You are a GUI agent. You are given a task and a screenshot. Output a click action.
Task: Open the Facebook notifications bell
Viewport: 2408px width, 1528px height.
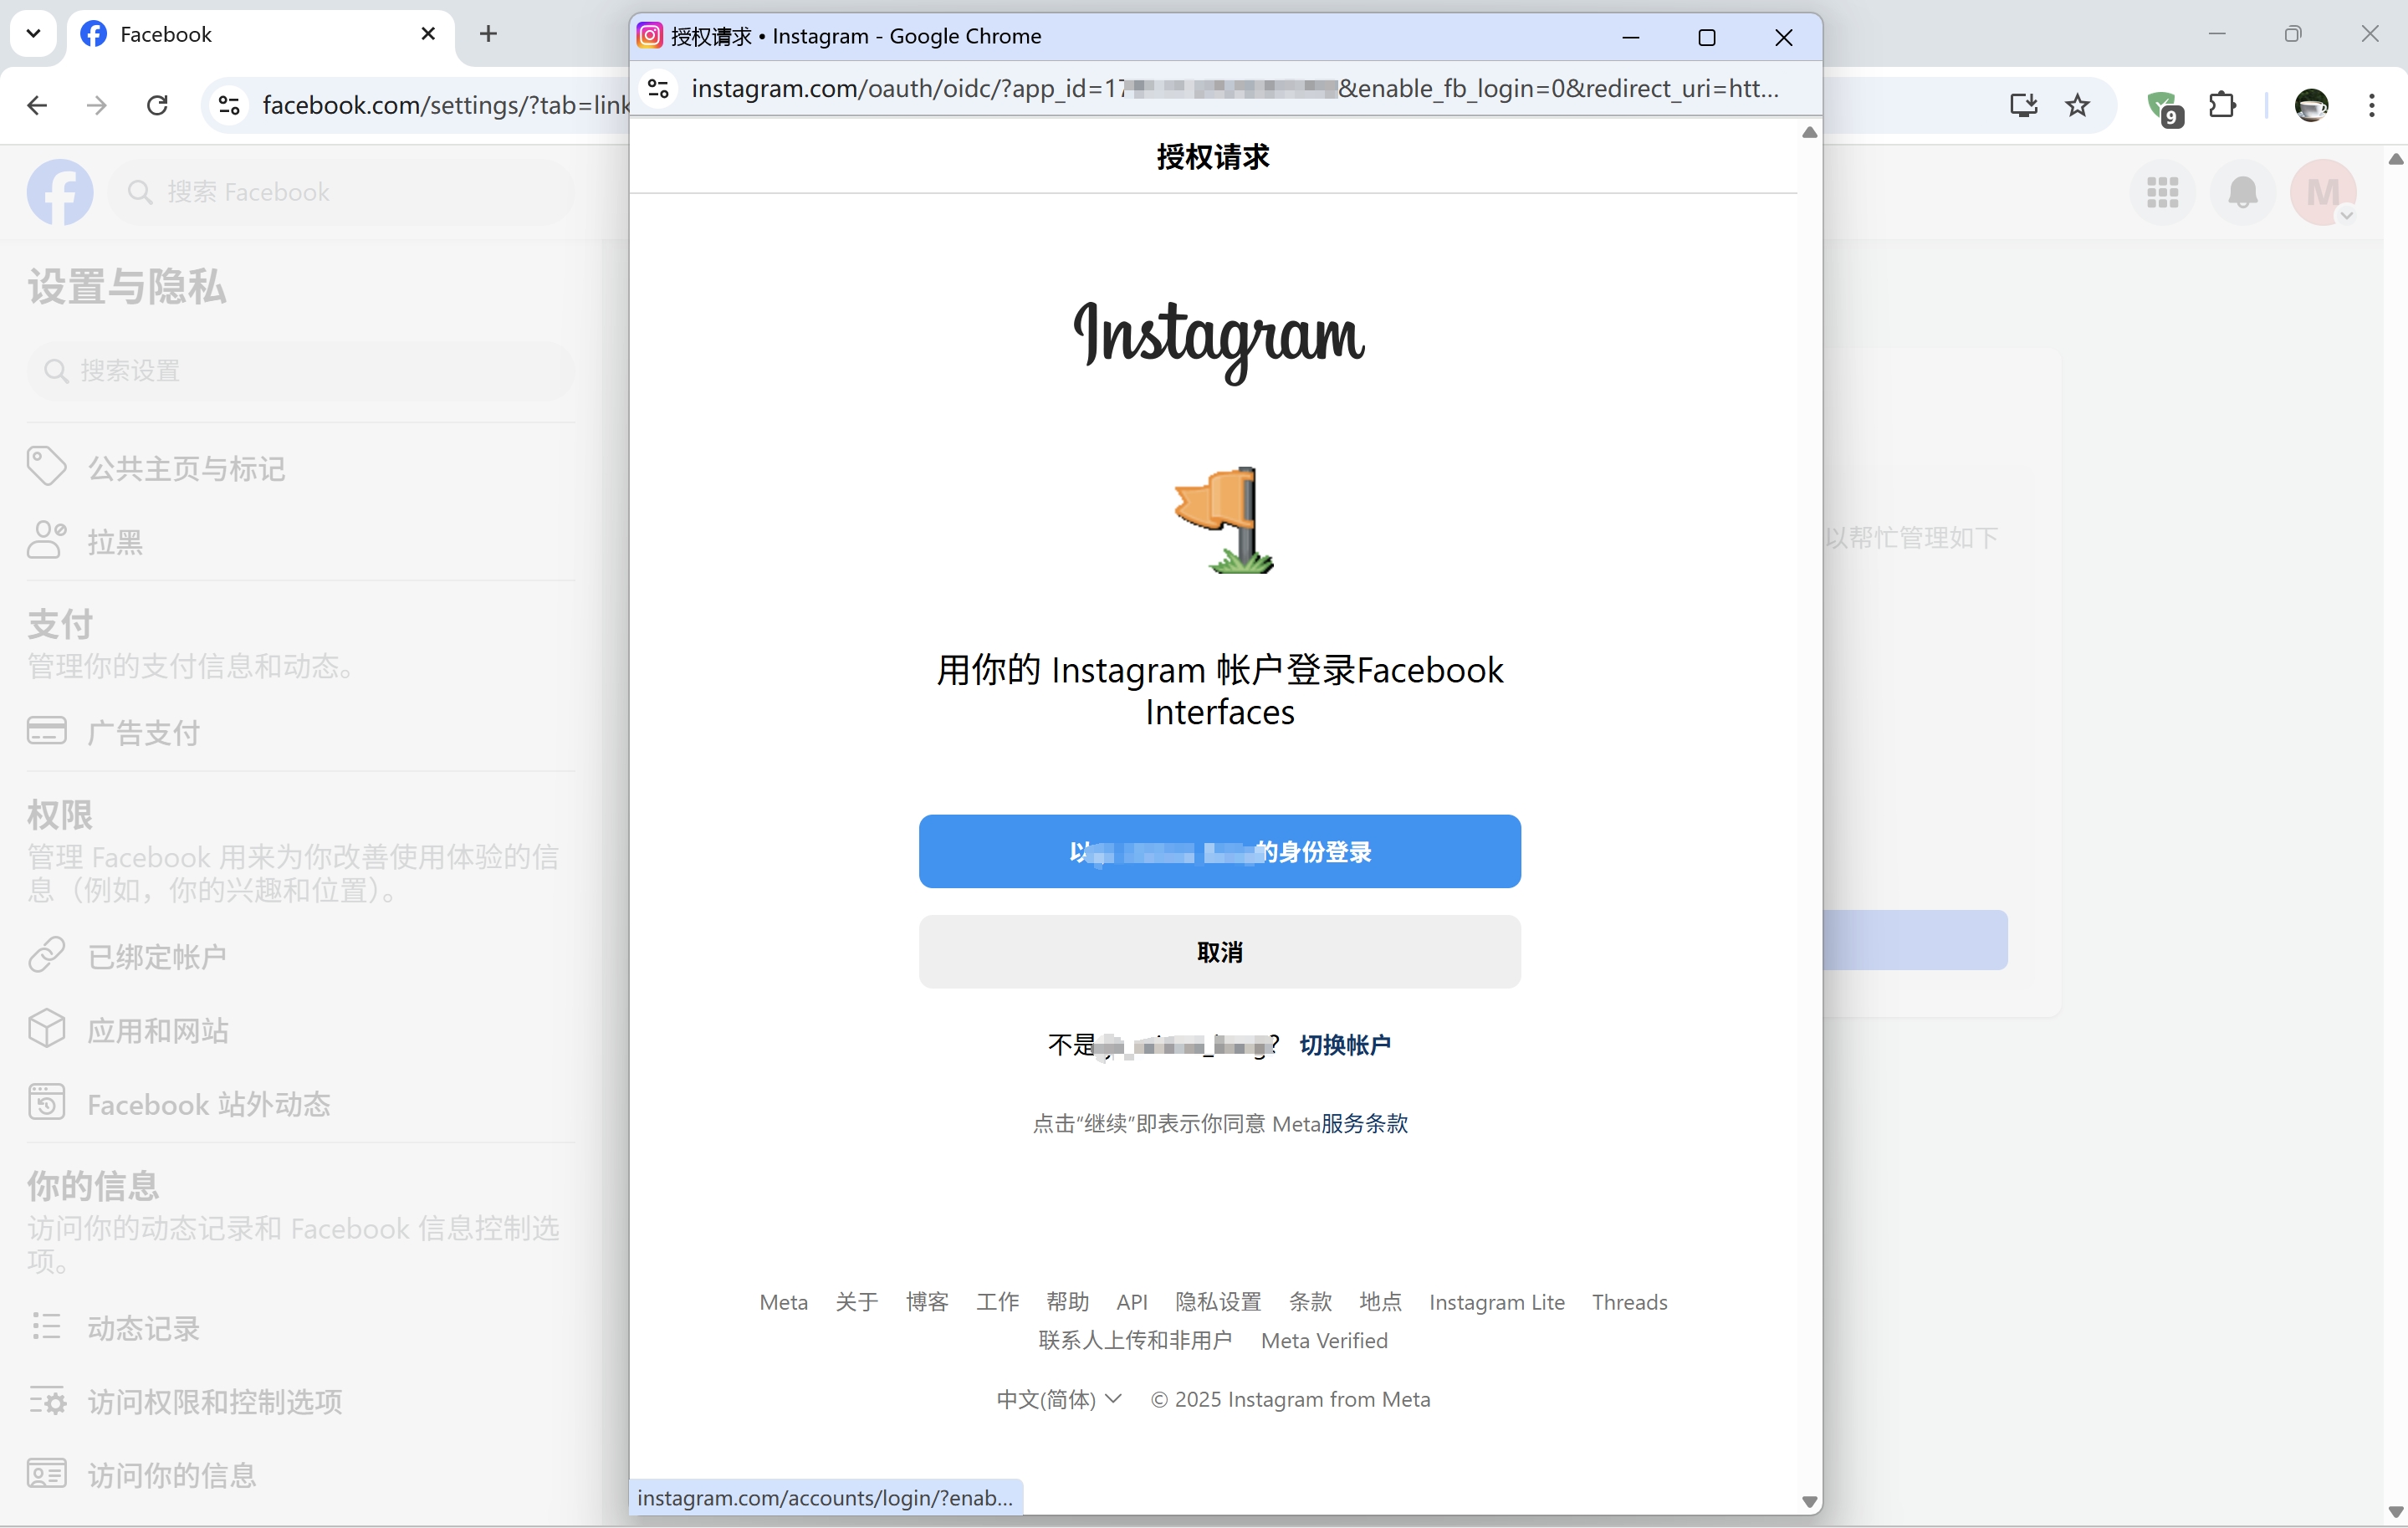(x=2243, y=192)
